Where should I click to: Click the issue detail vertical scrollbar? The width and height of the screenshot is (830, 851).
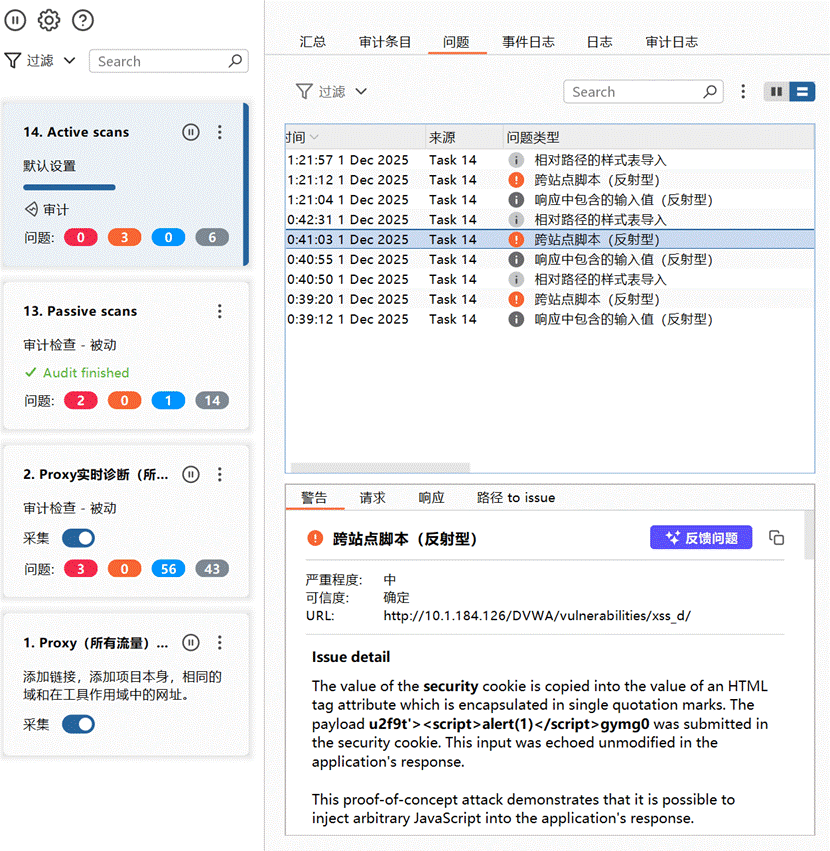coord(809,535)
